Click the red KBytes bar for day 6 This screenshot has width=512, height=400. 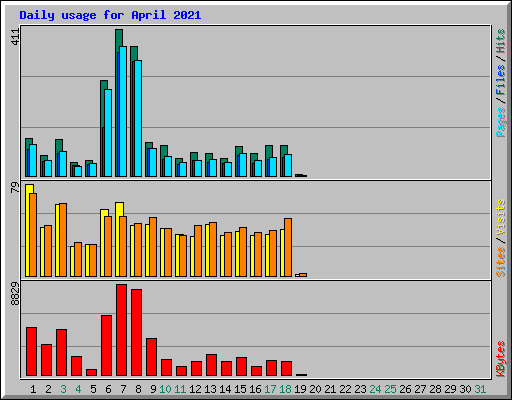click(x=106, y=346)
